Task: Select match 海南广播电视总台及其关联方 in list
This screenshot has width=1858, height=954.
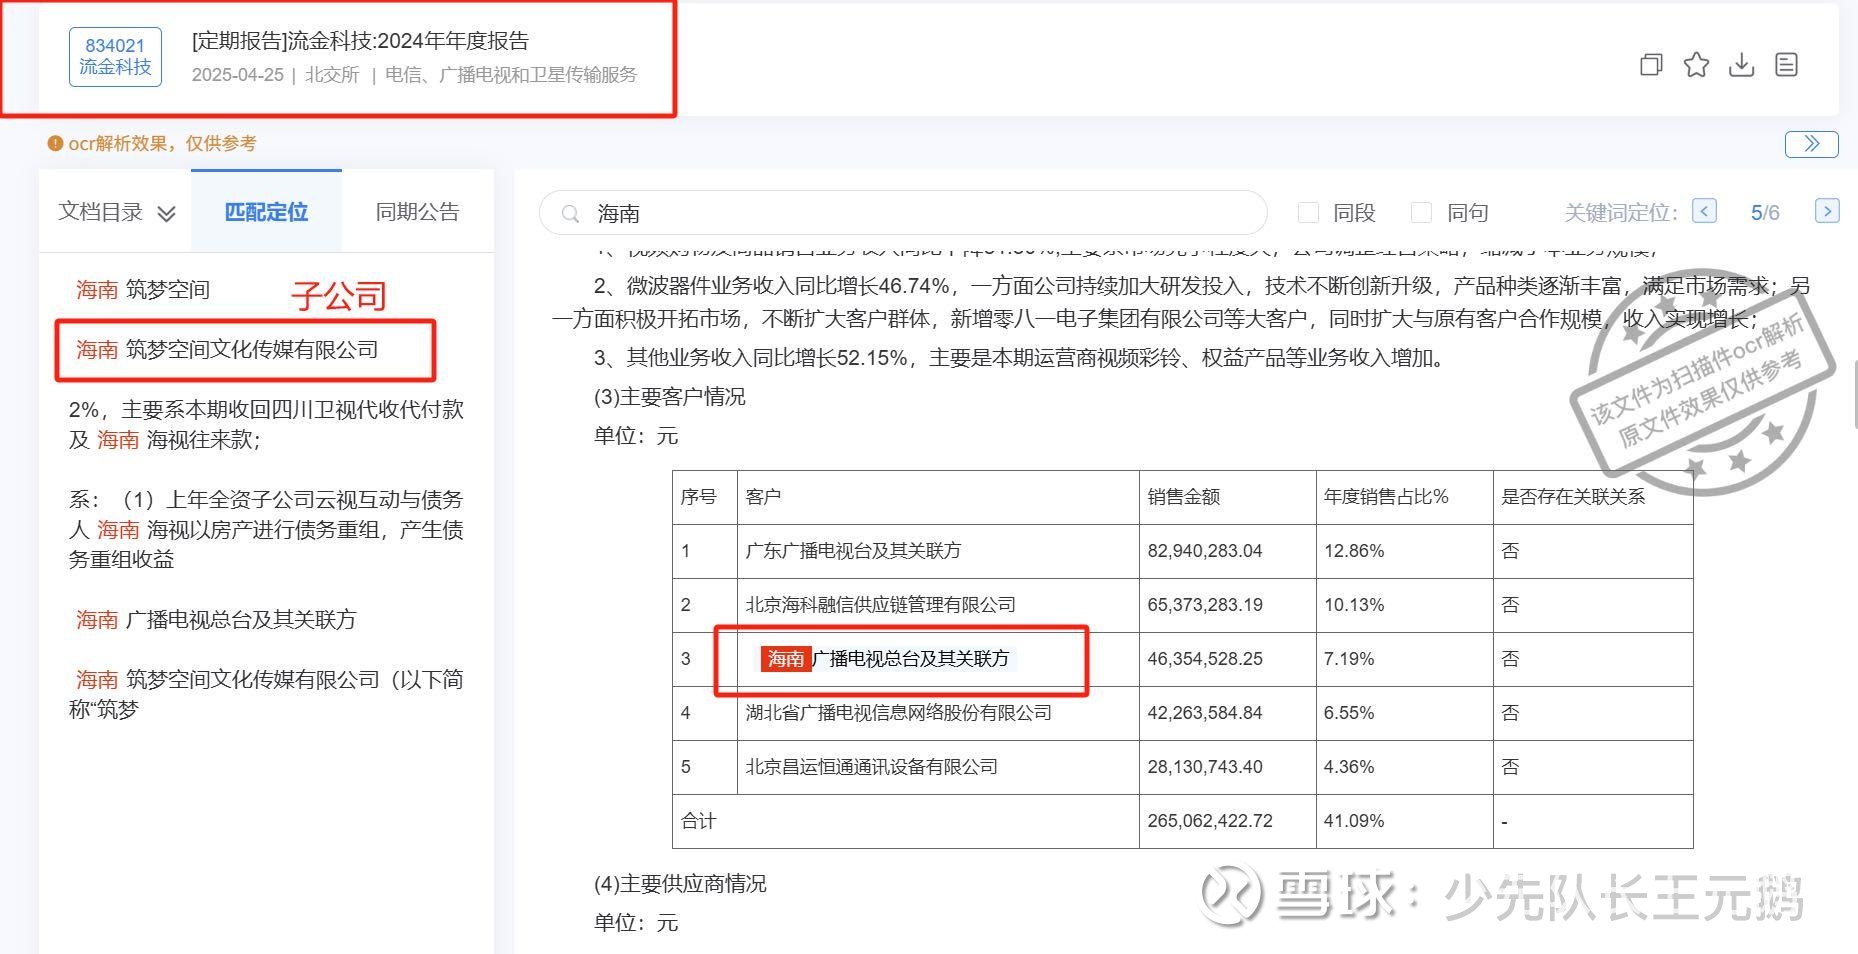Action: pyautogui.click(x=216, y=620)
